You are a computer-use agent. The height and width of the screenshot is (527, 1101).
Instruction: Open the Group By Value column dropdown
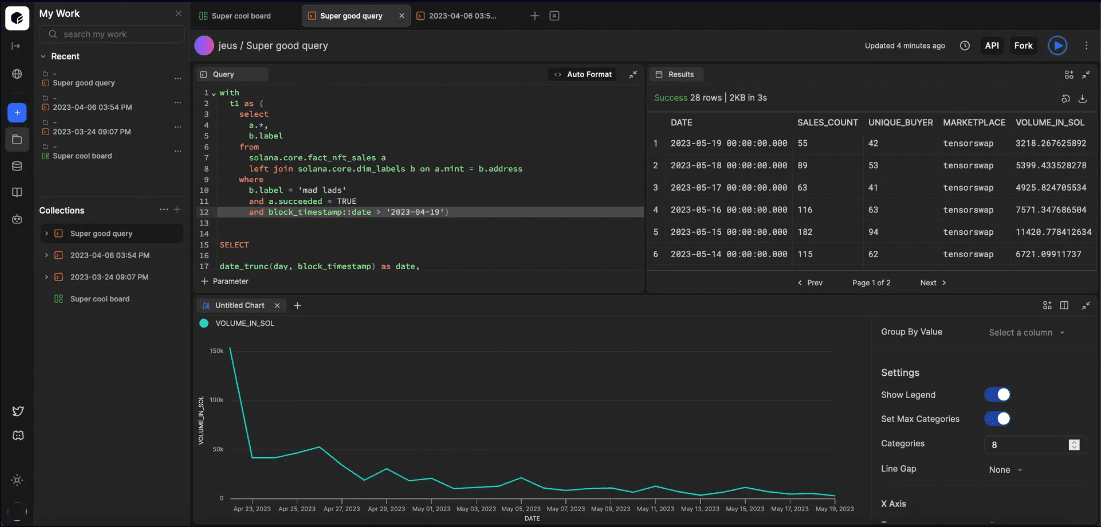1027,332
